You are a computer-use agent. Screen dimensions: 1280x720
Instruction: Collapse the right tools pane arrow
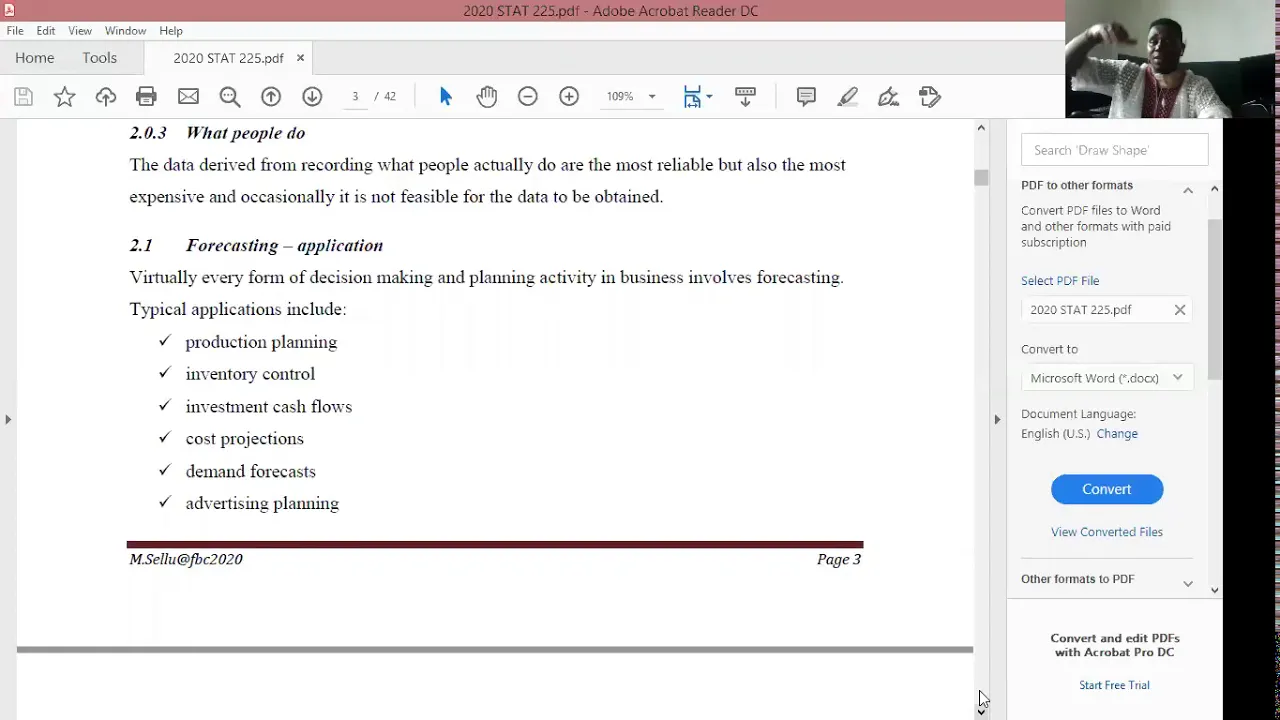click(x=997, y=420)
